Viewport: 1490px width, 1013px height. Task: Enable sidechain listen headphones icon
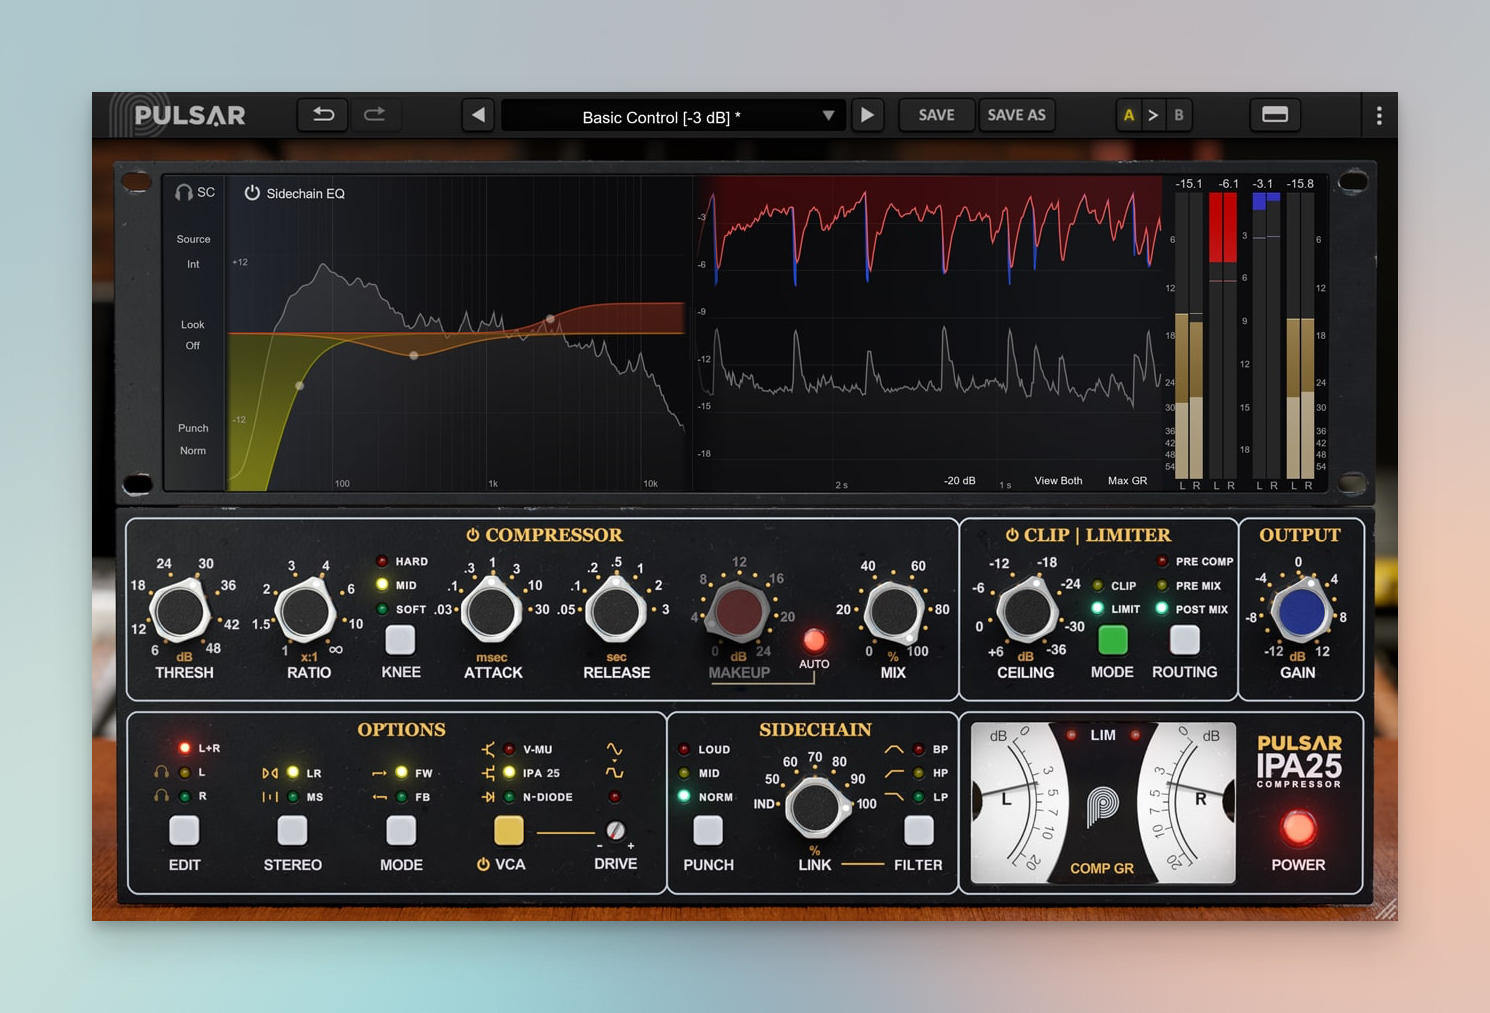pyautogui.click(x=184, y=192)
